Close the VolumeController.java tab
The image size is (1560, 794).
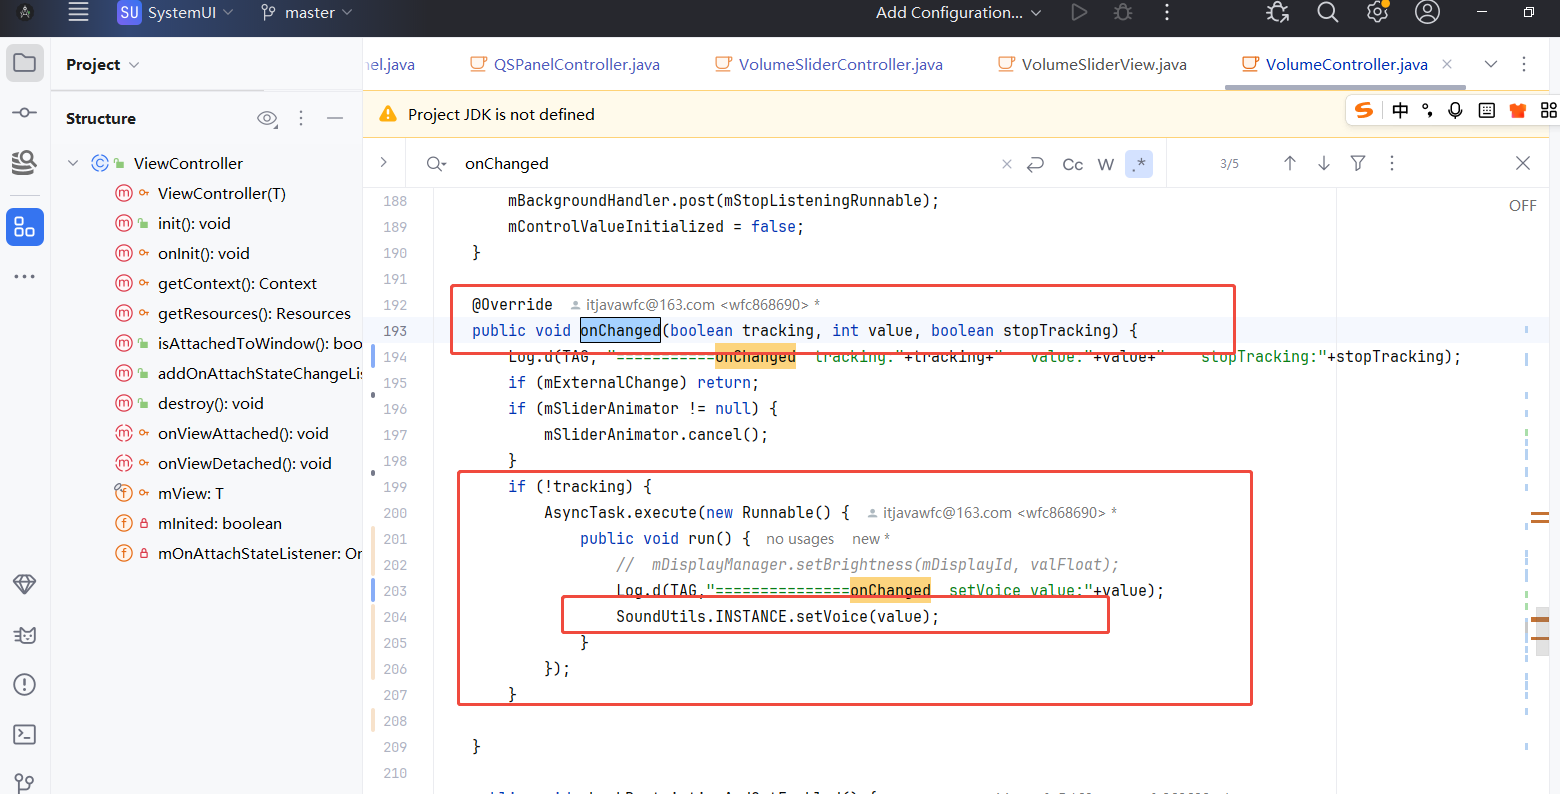click(1447, 64)
